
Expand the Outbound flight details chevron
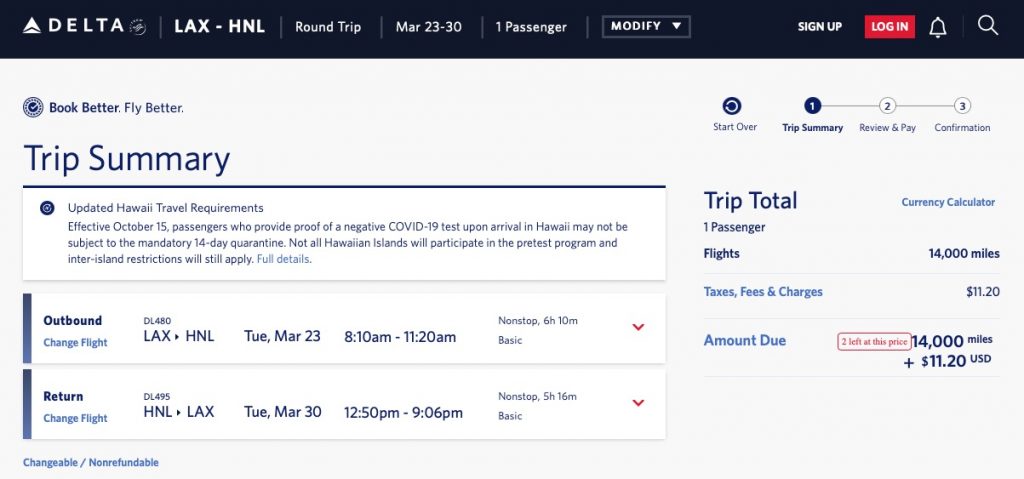click(639, 327)
